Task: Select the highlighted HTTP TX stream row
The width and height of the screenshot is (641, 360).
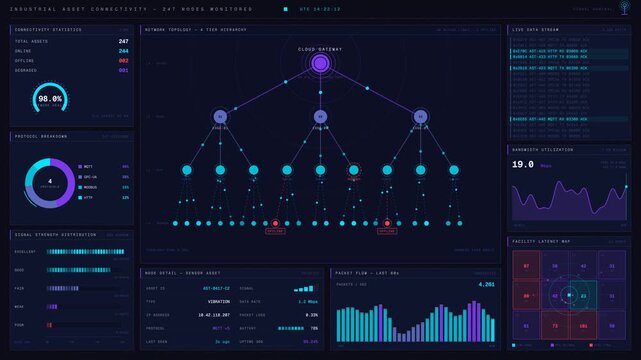Action: click(569, 57)
